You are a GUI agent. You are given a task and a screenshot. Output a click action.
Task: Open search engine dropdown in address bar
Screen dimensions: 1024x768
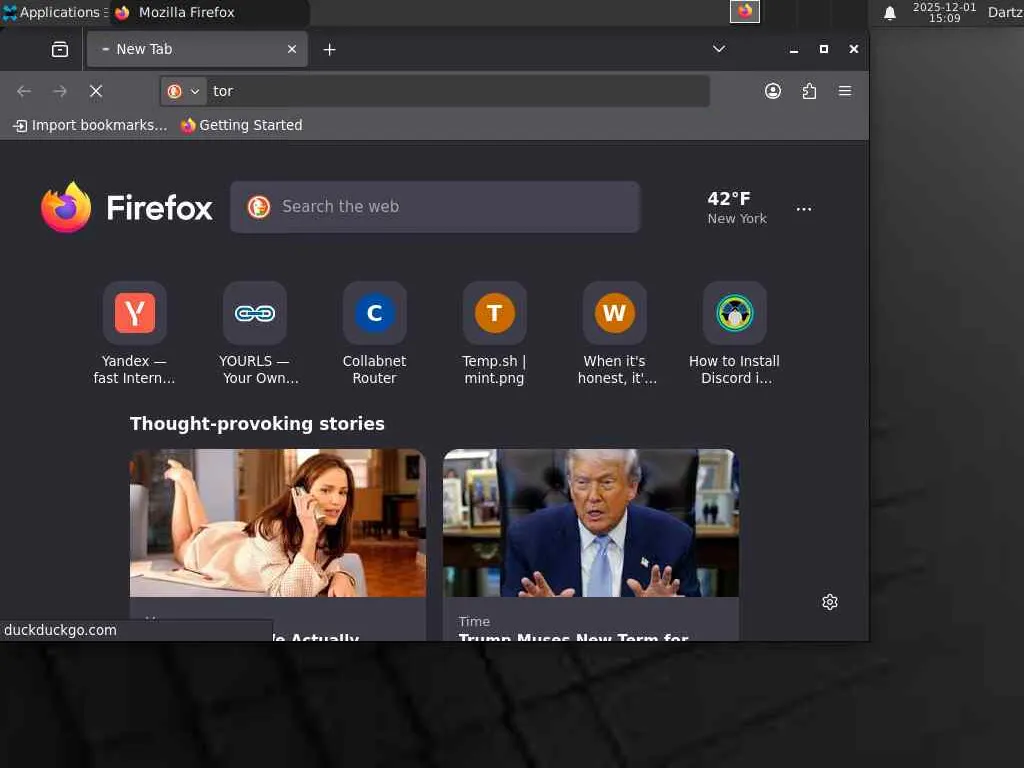(183, 91)
